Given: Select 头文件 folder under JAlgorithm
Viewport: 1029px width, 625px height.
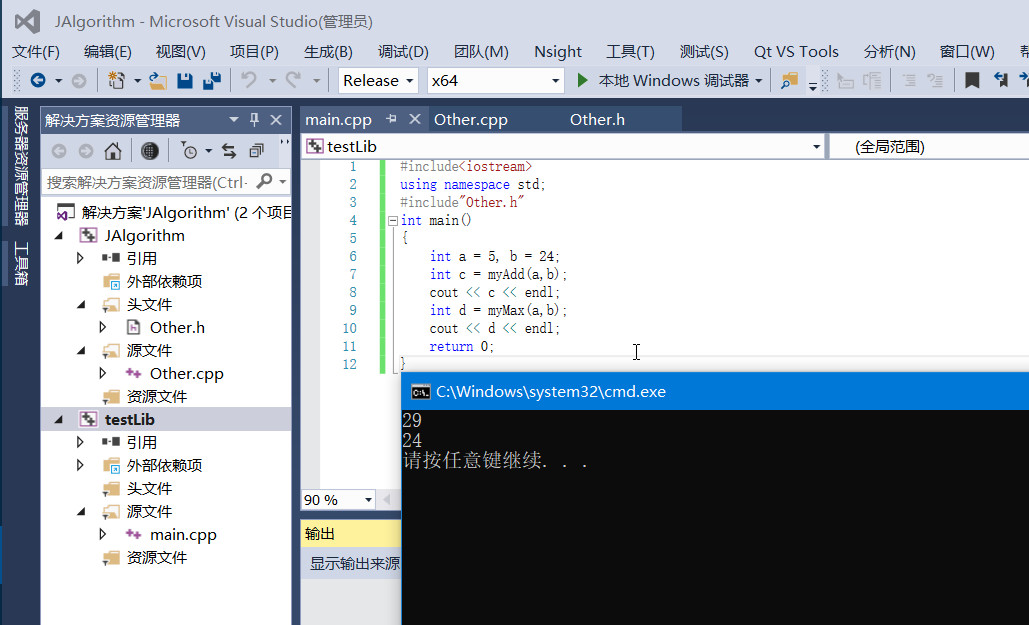Looking at the screenshot, I should point(149,304).
